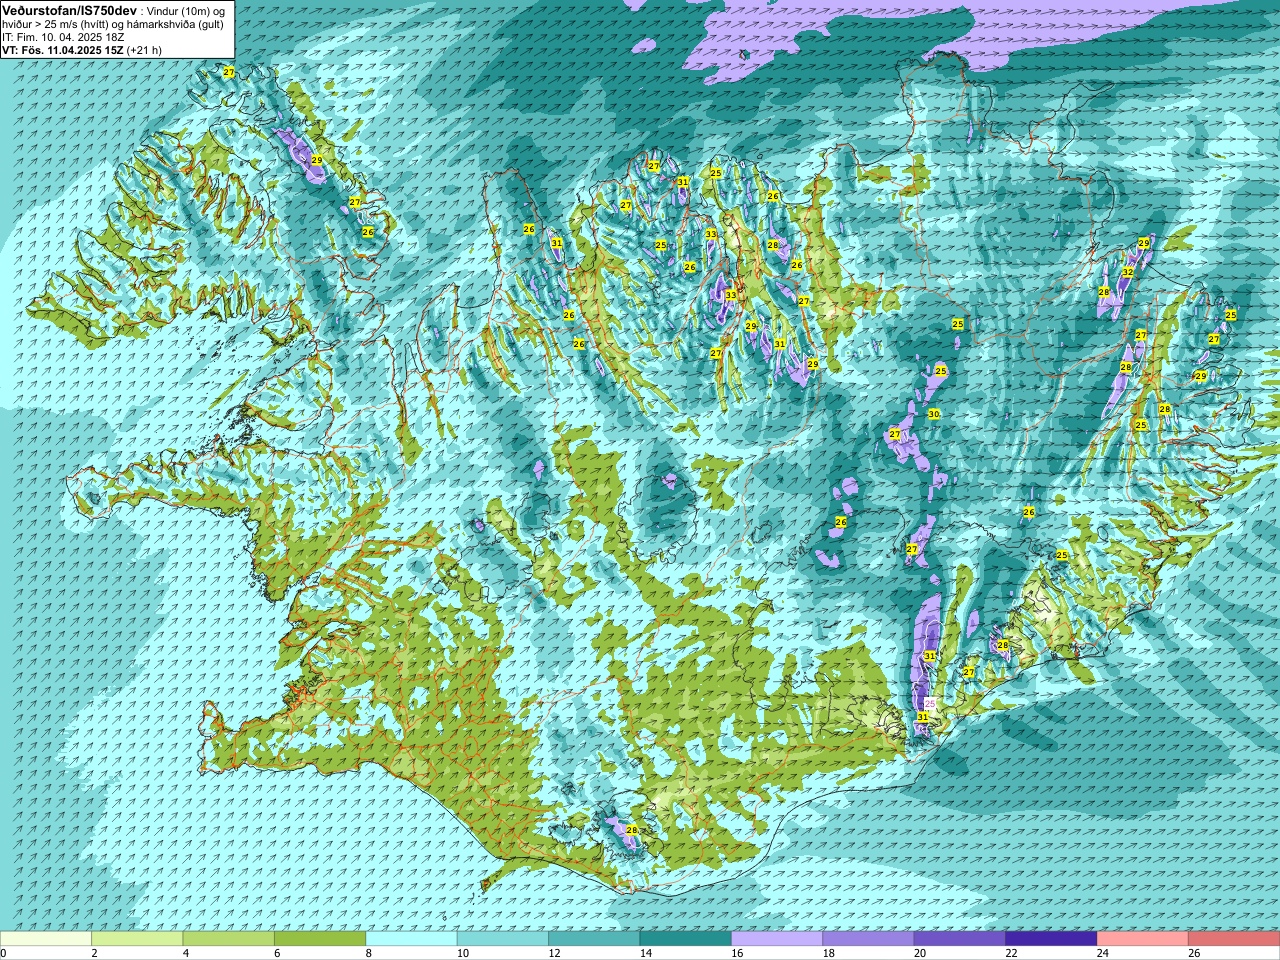1280x960 pixels.
Task: Choose the medium teal 12–14 legend swatch
Action: pyautogui.click(x=594, y=939)
